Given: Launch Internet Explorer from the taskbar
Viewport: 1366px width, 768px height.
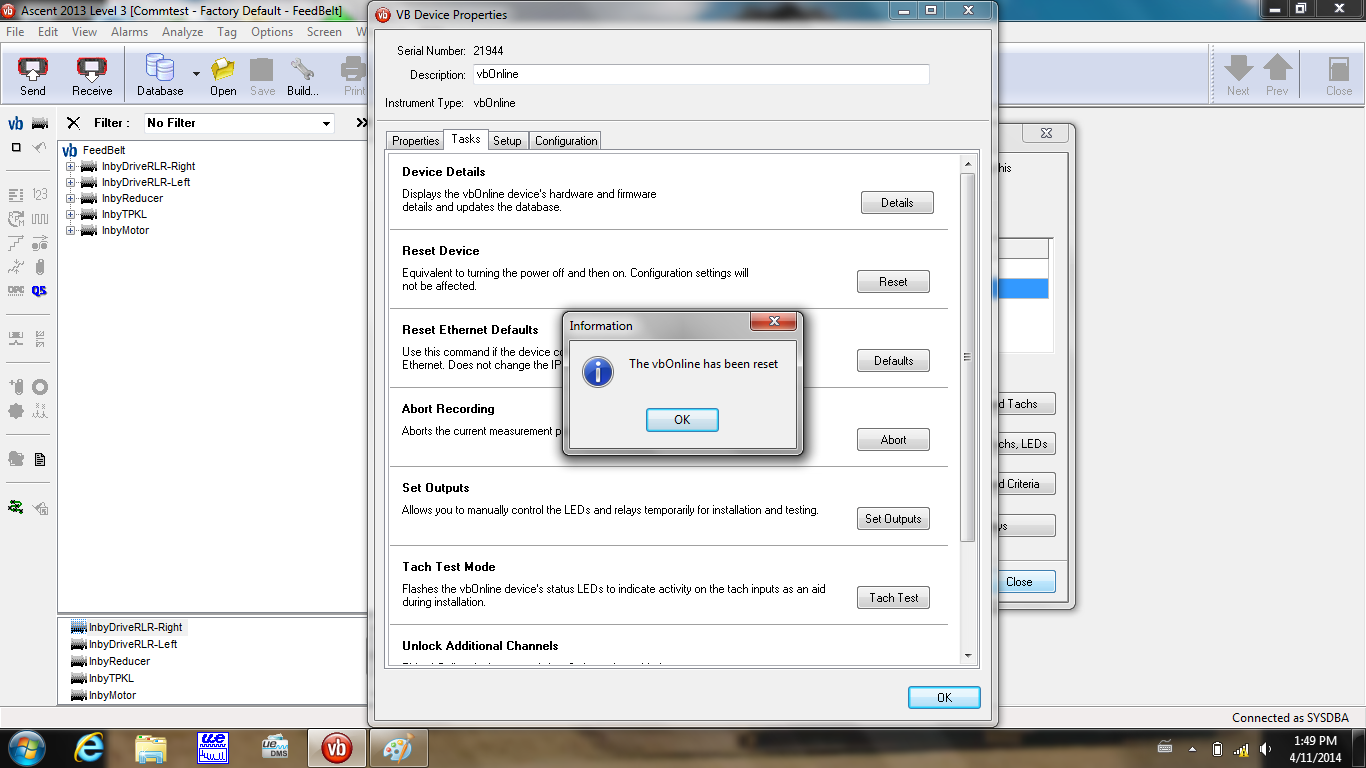Looking at the screenshot, I should pyautogui.click(x=88, y=747).
